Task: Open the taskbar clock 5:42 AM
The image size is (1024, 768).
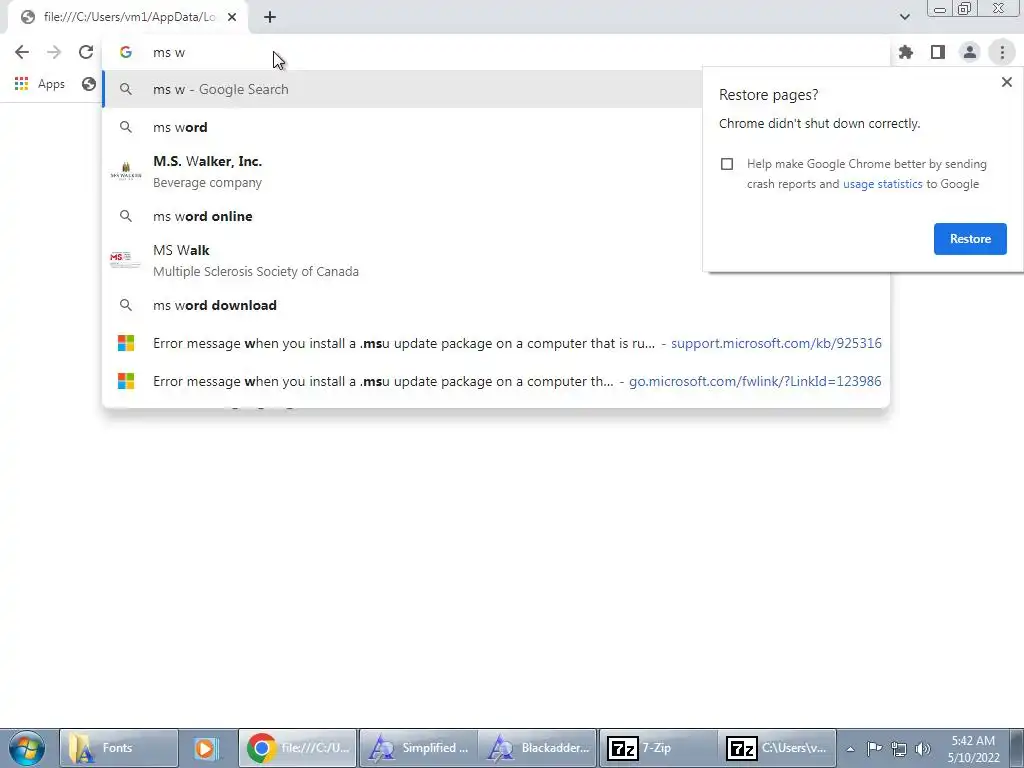Action: [973, 749]
